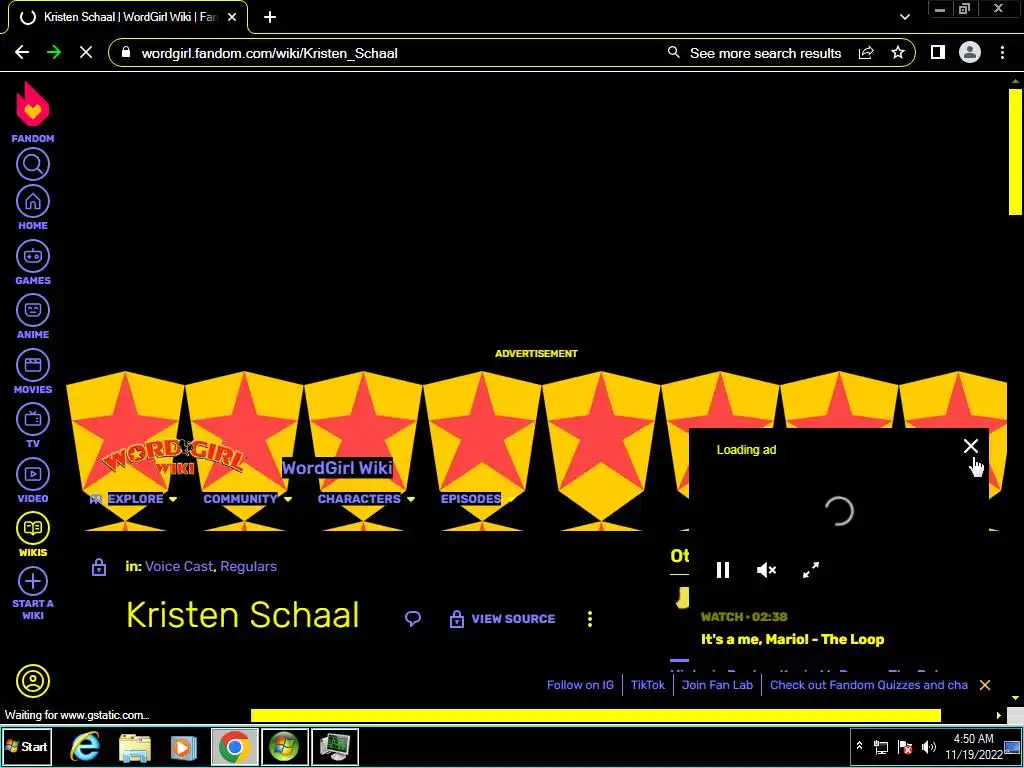The image size is (1024, 768).
Task: Go forward in browser history
Action: click(x=54, y=52)
